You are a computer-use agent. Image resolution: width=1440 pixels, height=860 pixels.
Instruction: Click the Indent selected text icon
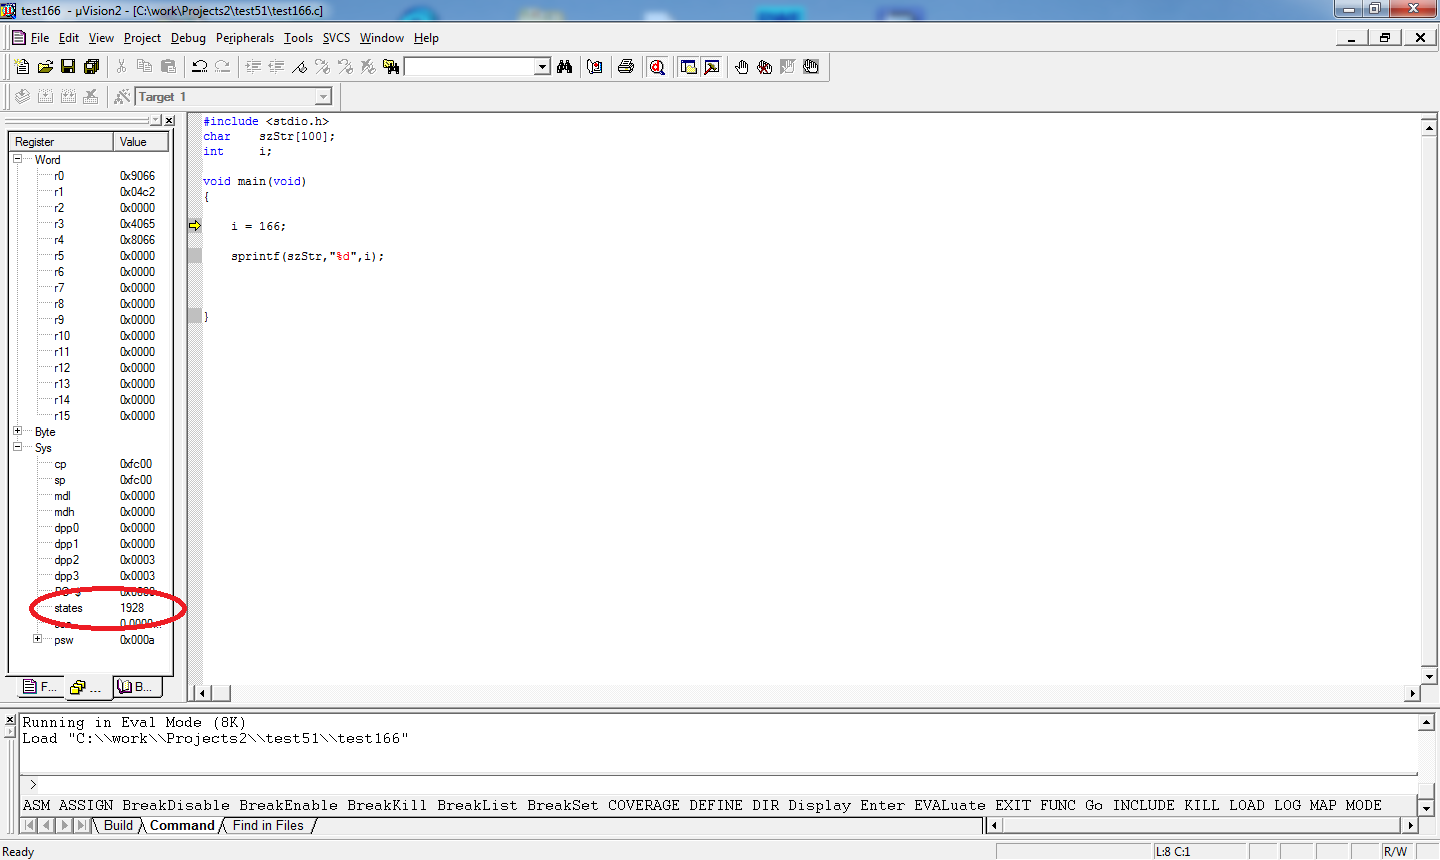(253, 67)
